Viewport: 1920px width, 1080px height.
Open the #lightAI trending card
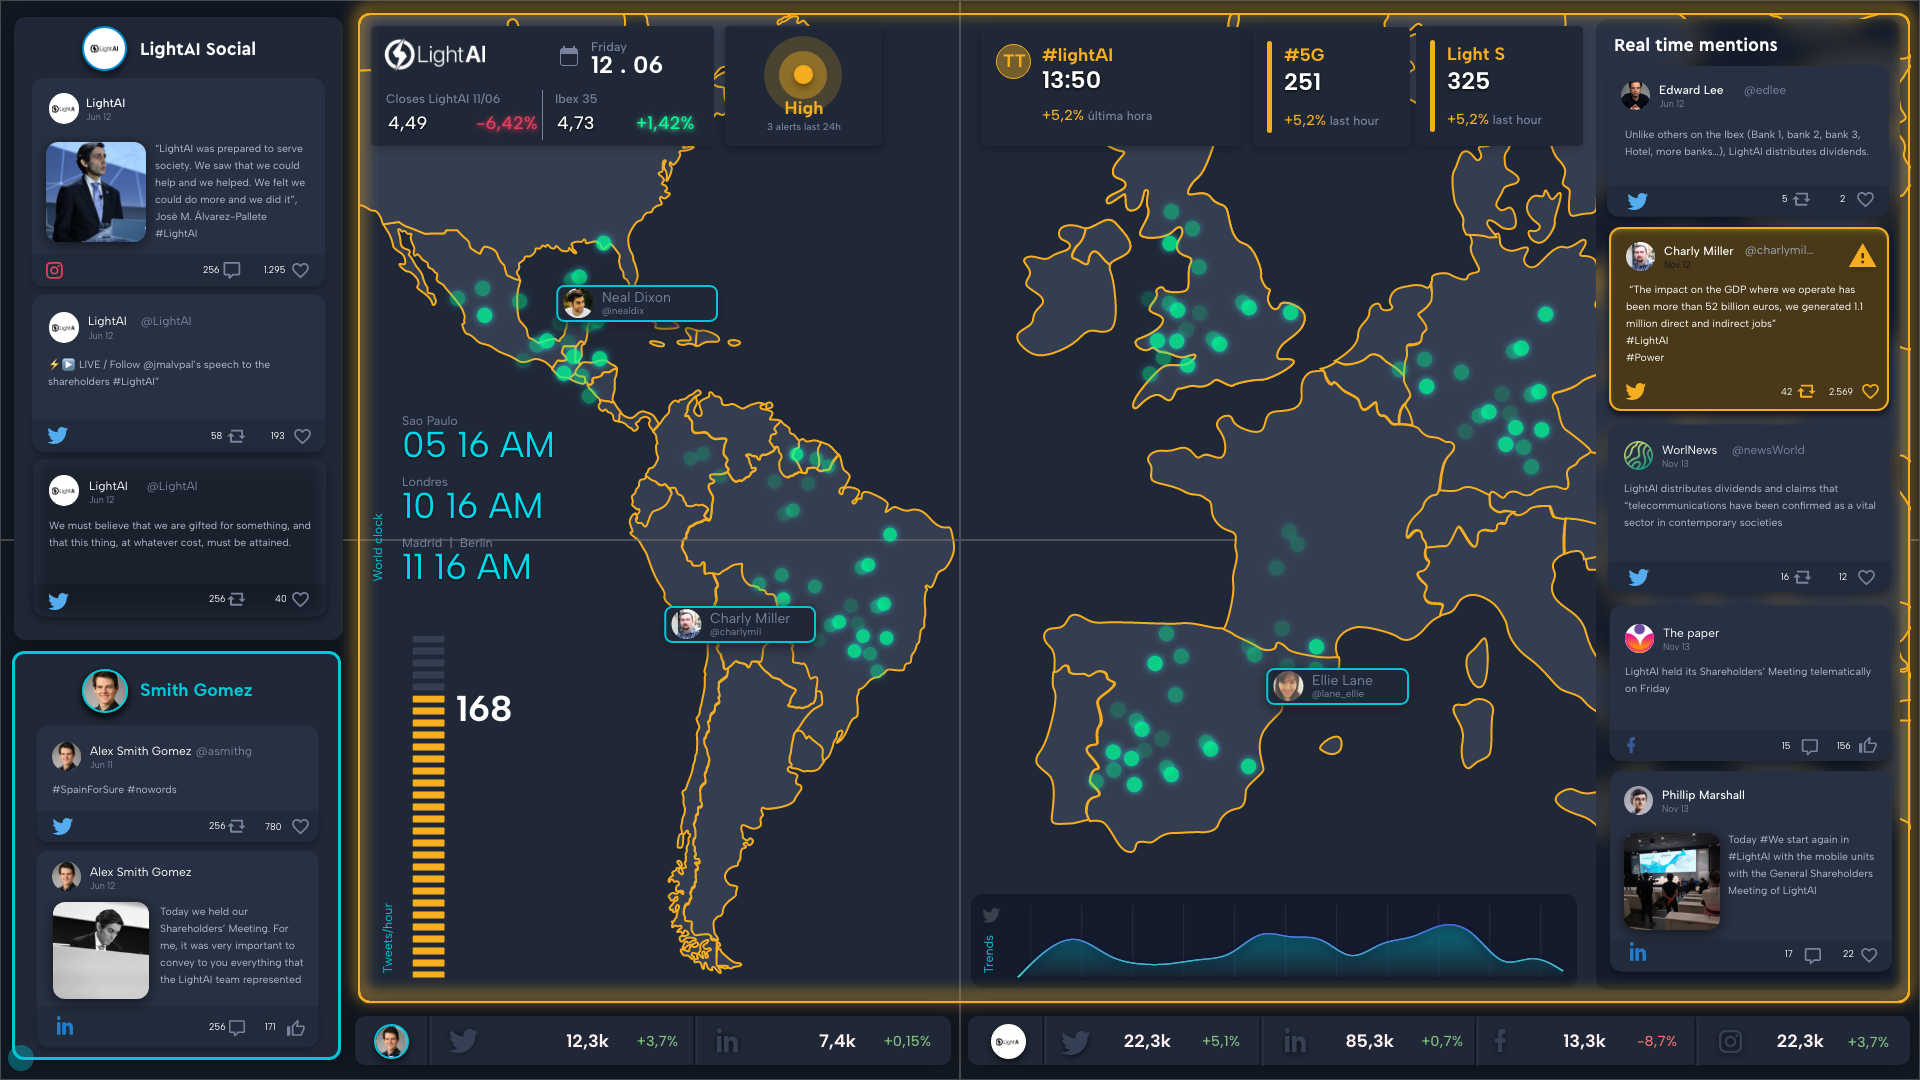[1110, 86]
